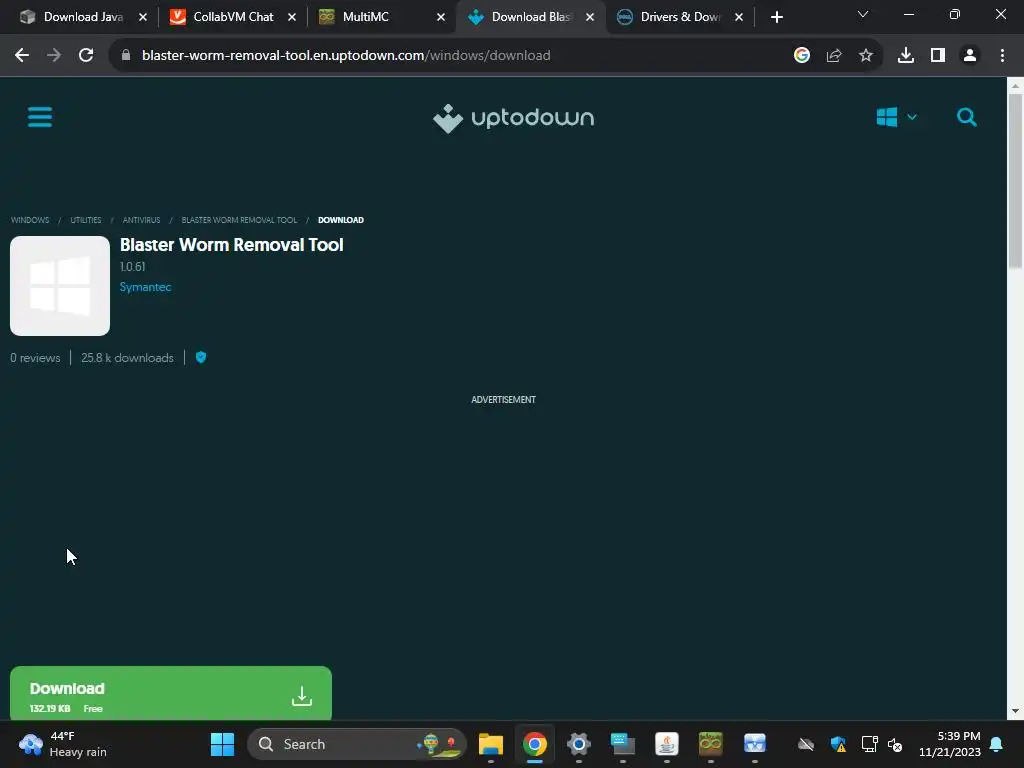The width and height of the screenshot is (1024, 768).
Task: Click the green Download button
Action: [x=170, y=694]
